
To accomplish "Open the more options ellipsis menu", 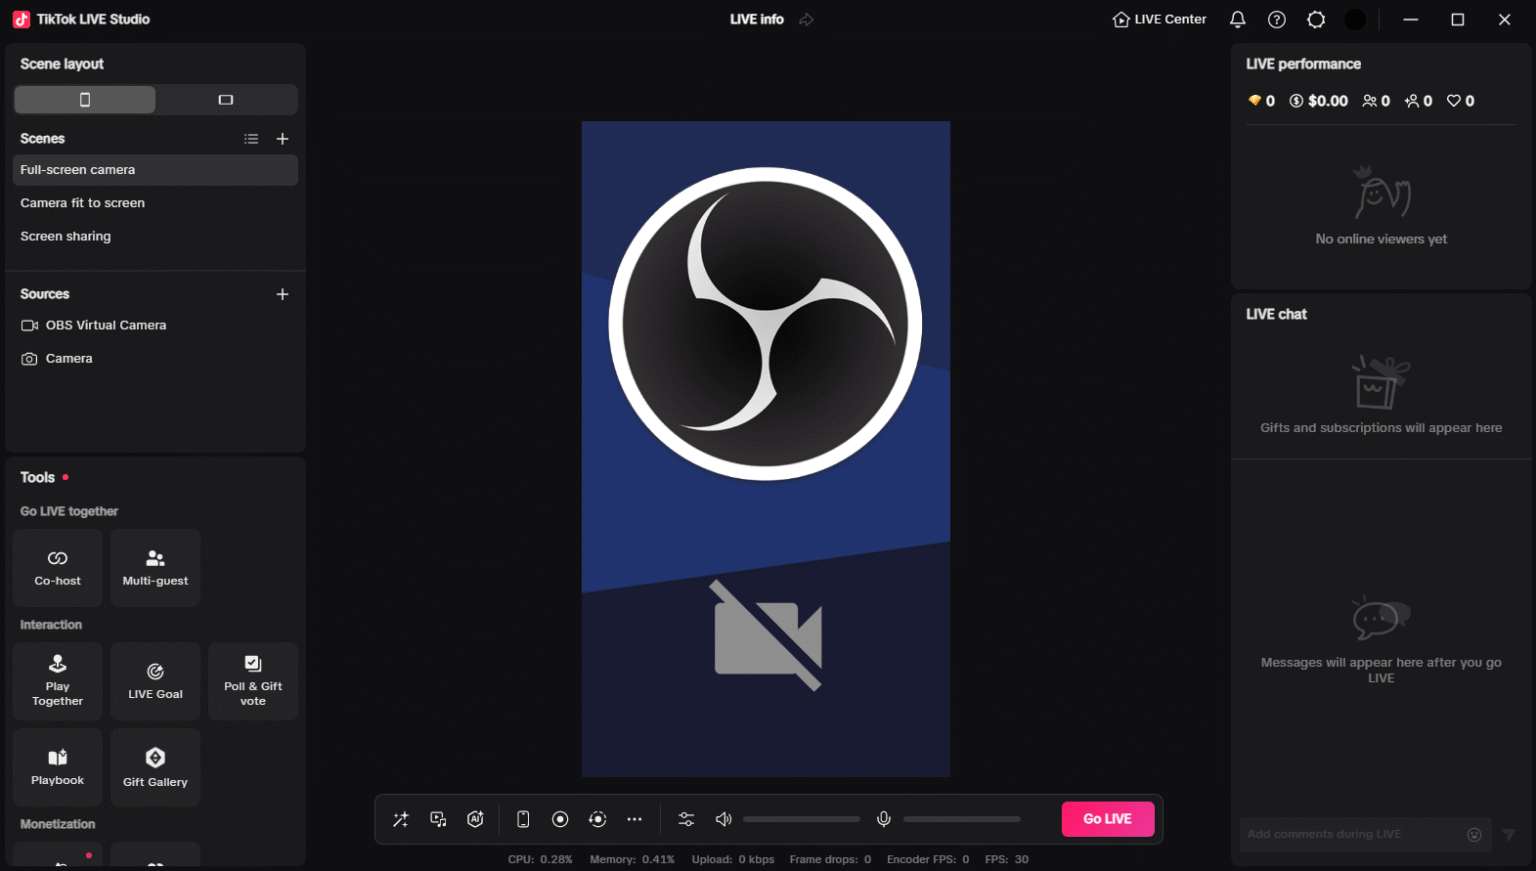I will pyautogui.click(x=634, y=818).
